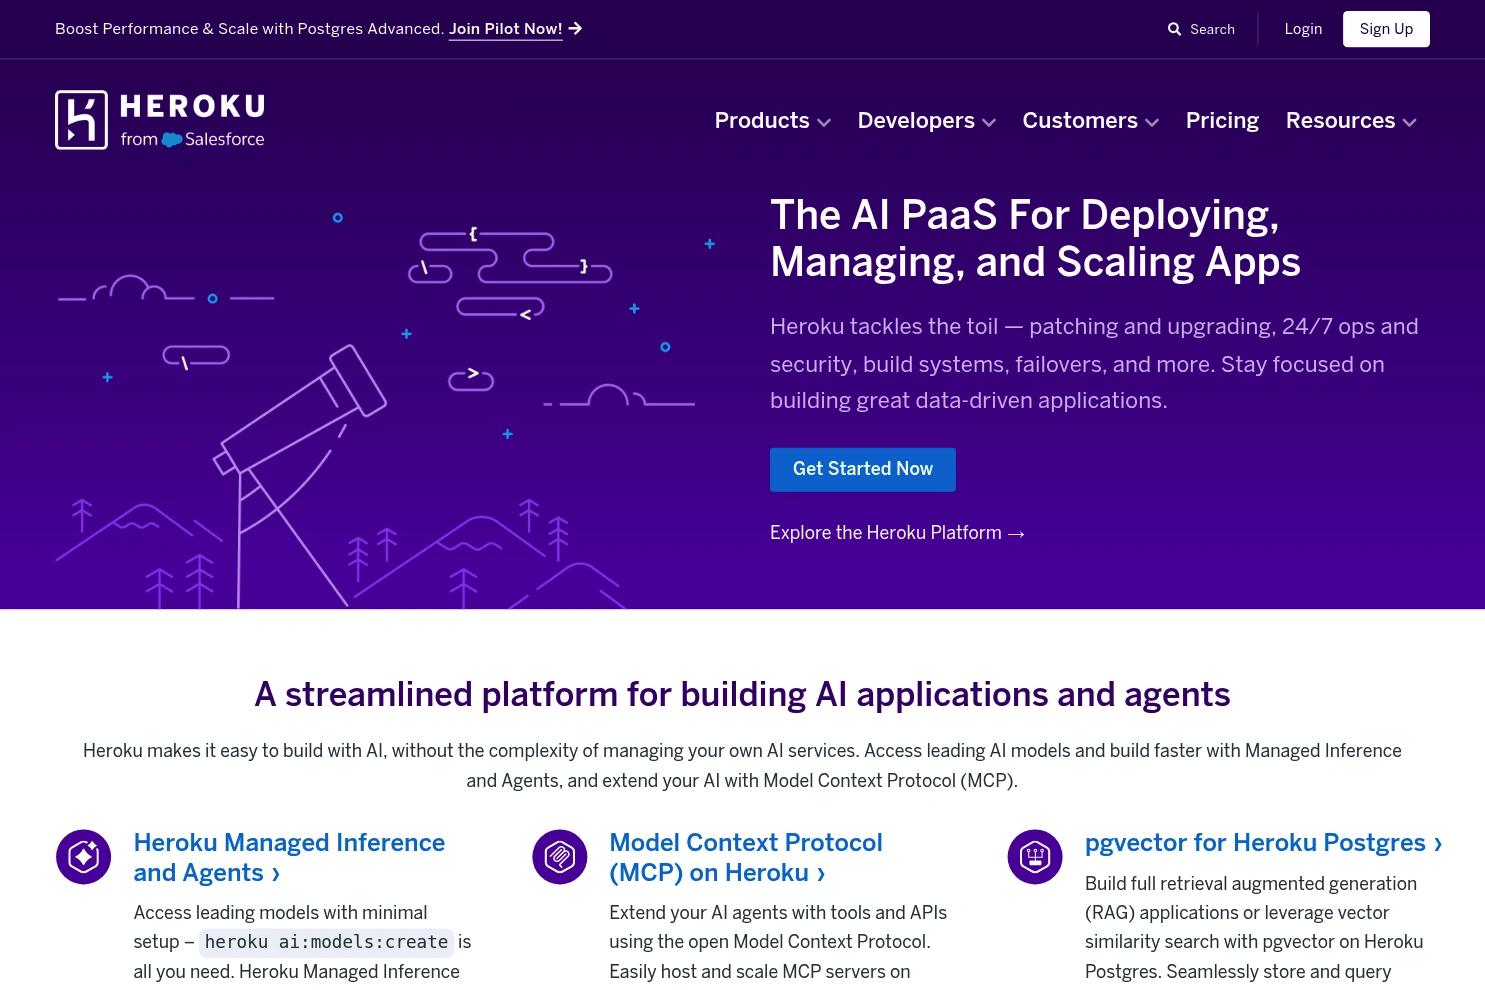Expand the Products menu chevron
Viewport: 1485px width, 990px height.
[824, 122]
